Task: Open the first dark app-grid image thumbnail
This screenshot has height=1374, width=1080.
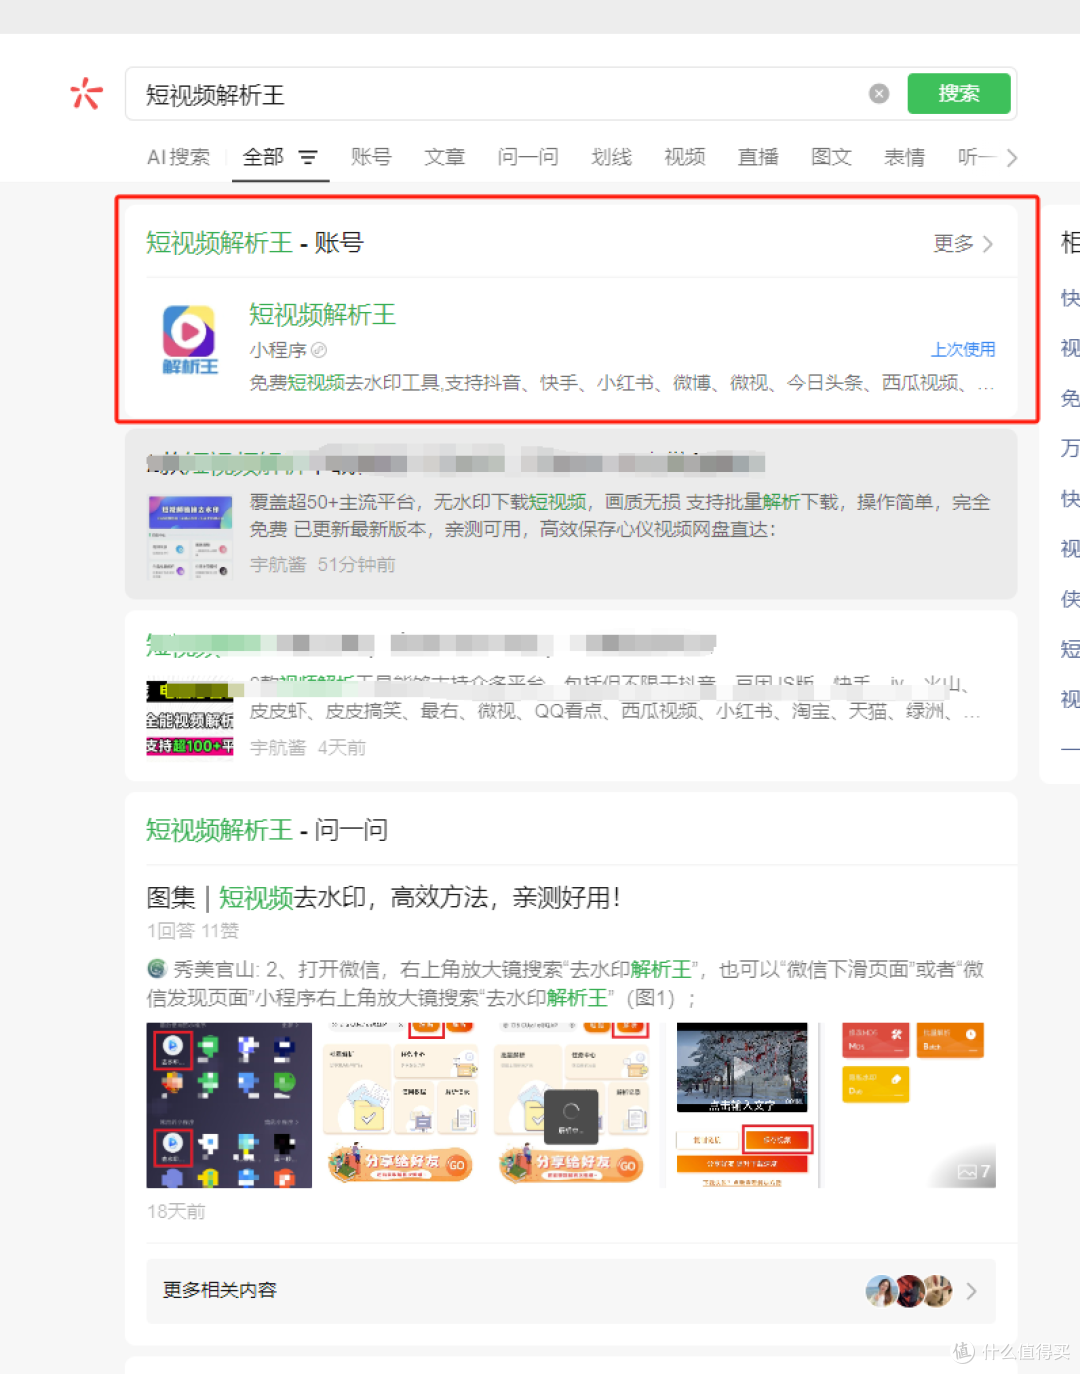Action: [x=229, y=1105]
